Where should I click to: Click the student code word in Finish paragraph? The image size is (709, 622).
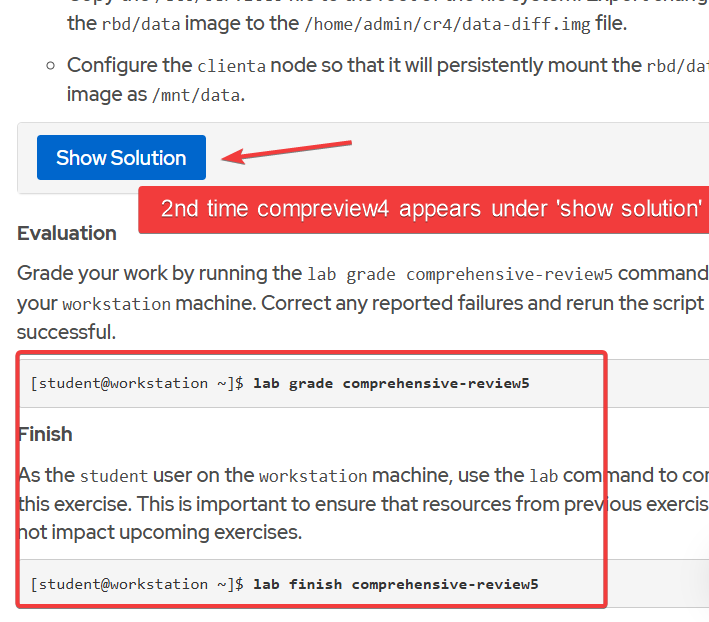pos(113,476)
